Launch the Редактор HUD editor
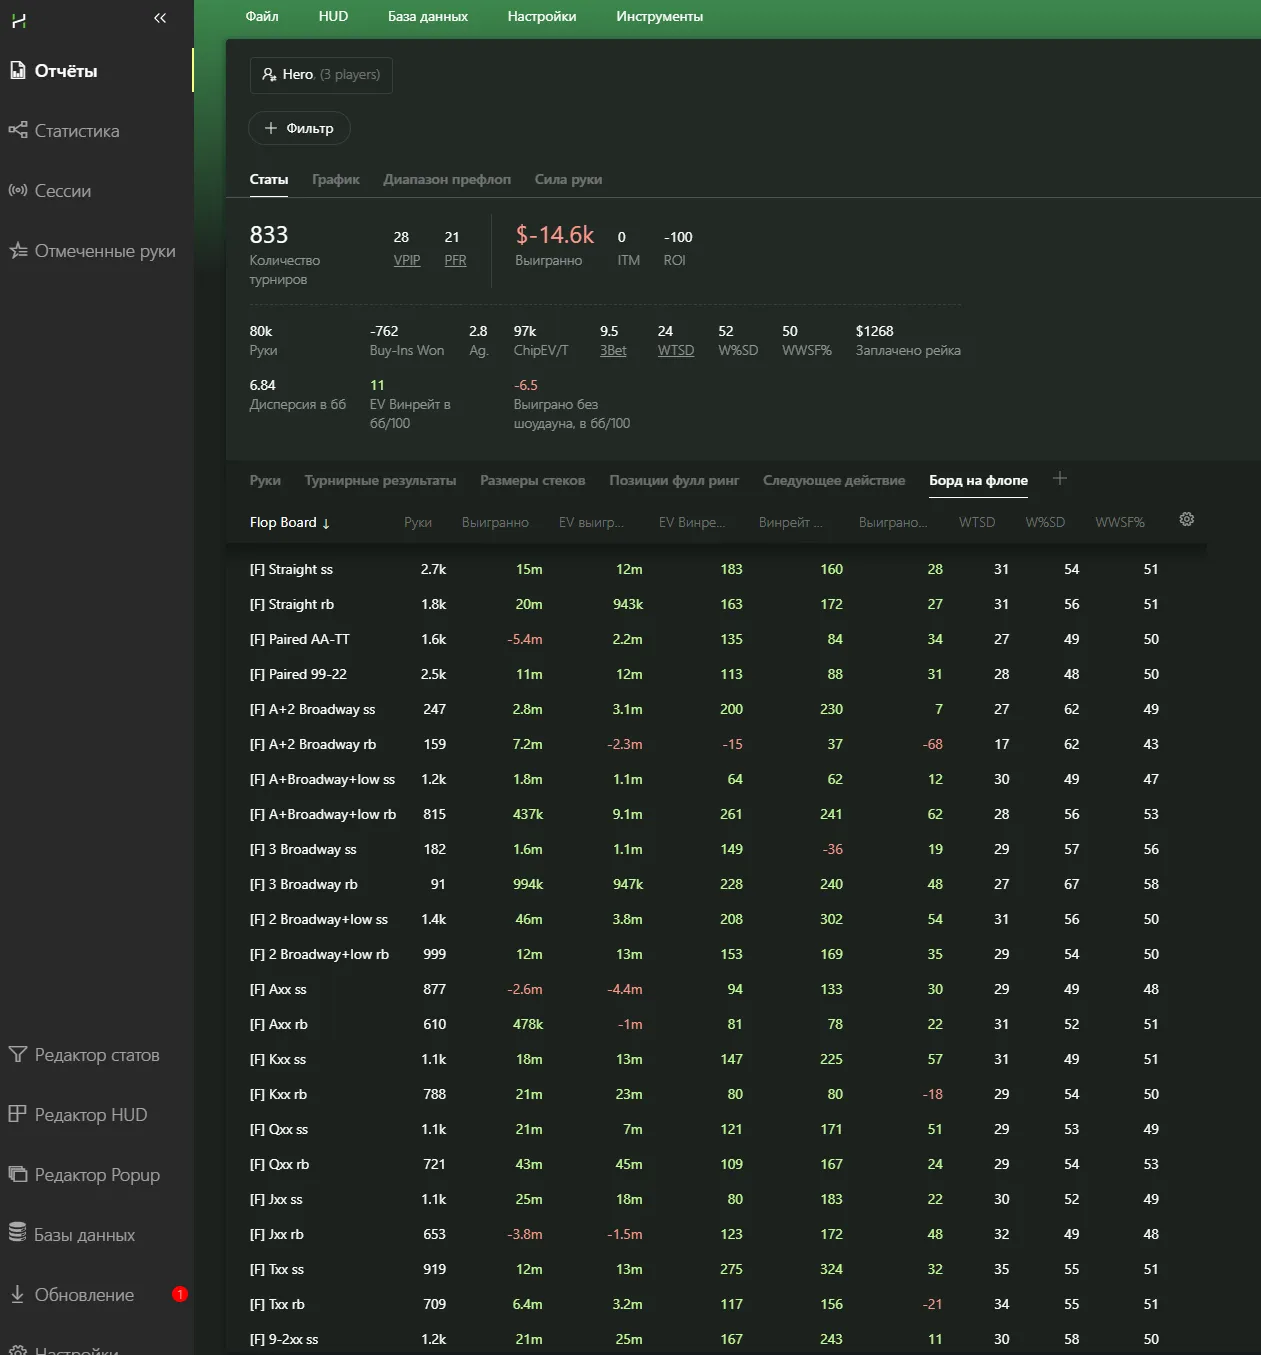This screenshot has width=1261, height=1355. (90, 1115)
